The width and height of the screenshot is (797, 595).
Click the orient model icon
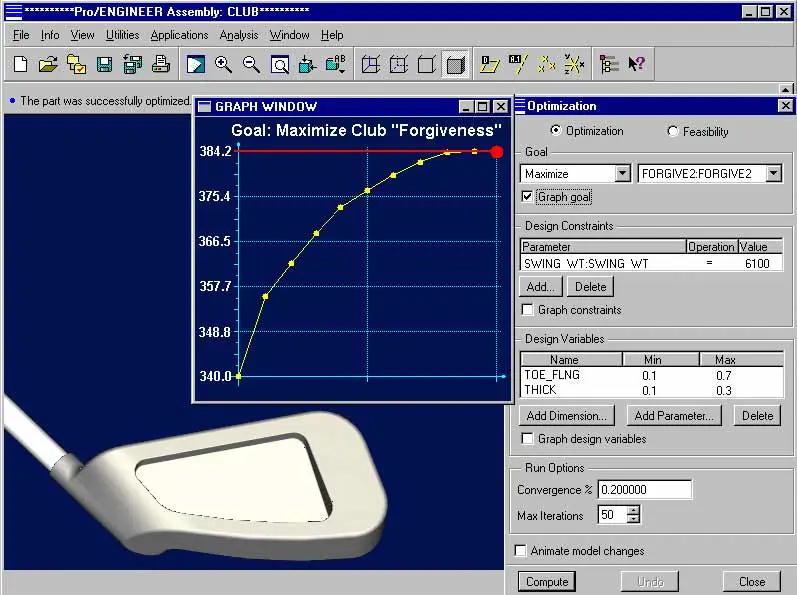coord(307,65)
